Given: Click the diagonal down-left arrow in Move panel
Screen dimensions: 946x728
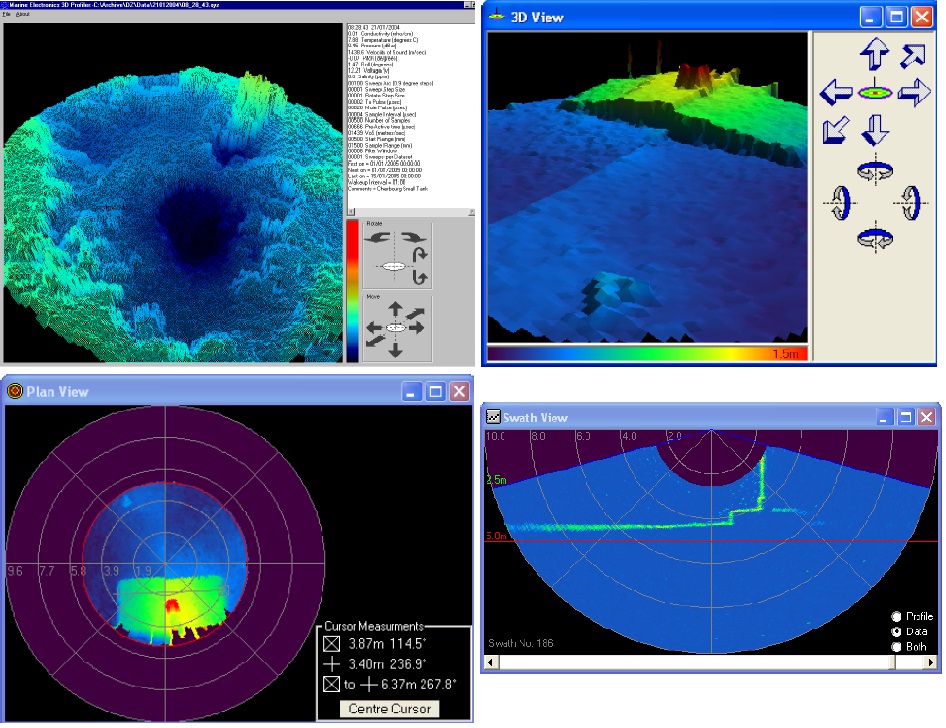Looking at the screenshot, I should (375, 341).
